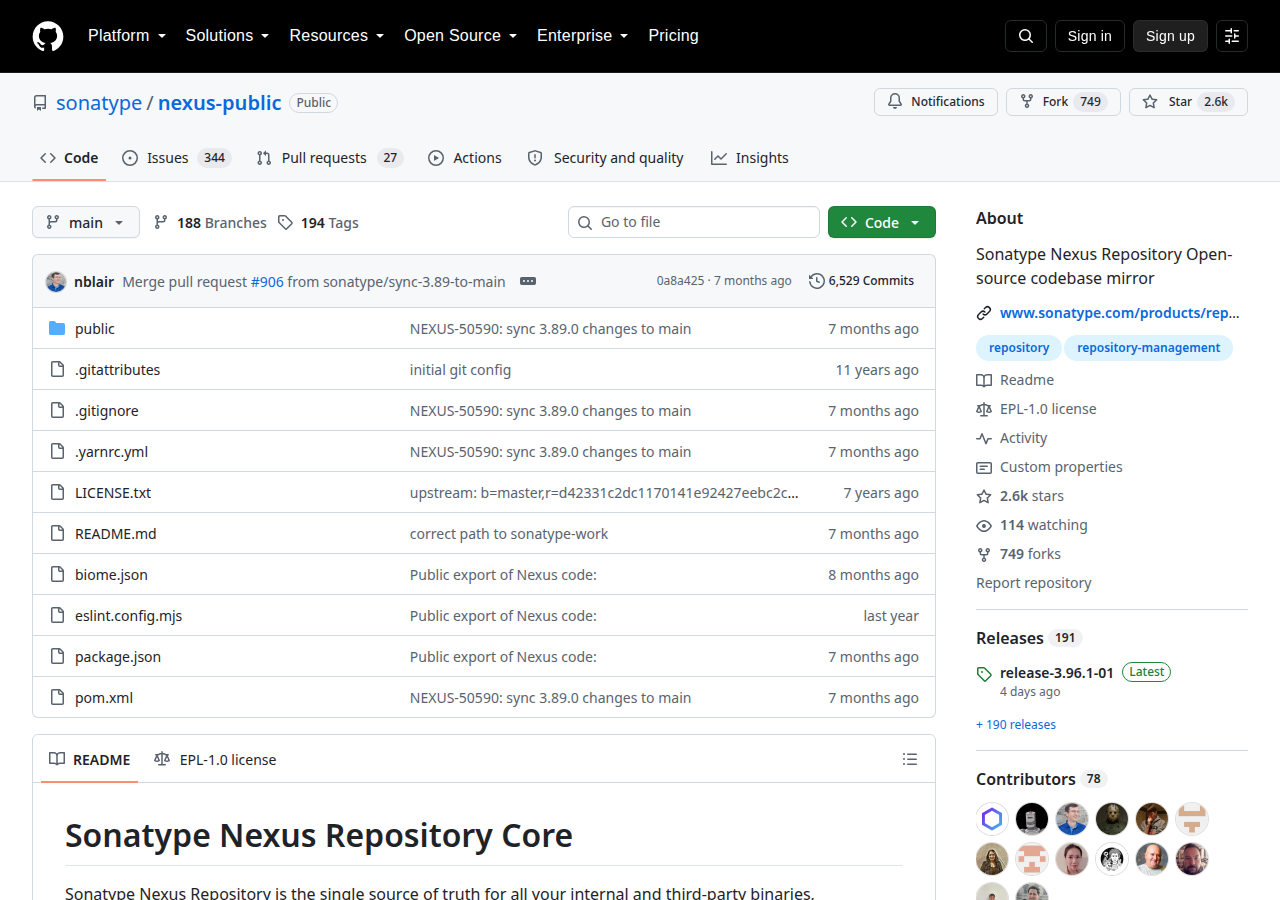The height and width of the screenshot is (900, 1280).
Task: Open the public folder
Action: click(x=95, y=329)
